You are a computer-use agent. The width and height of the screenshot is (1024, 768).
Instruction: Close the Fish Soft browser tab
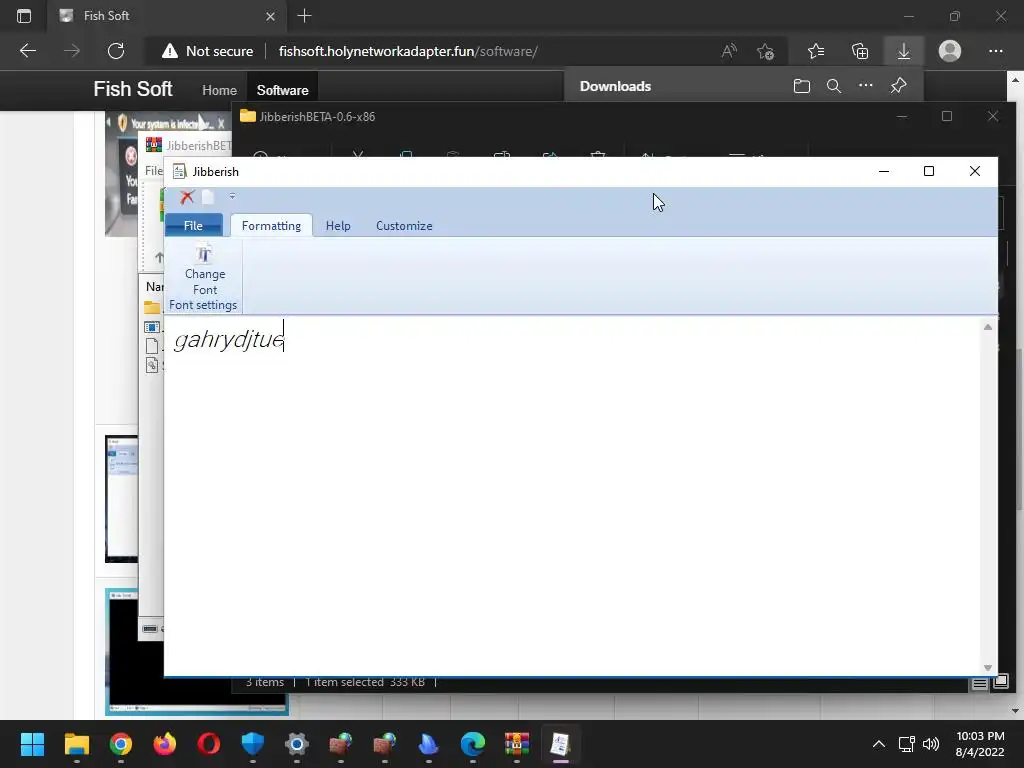270,16
